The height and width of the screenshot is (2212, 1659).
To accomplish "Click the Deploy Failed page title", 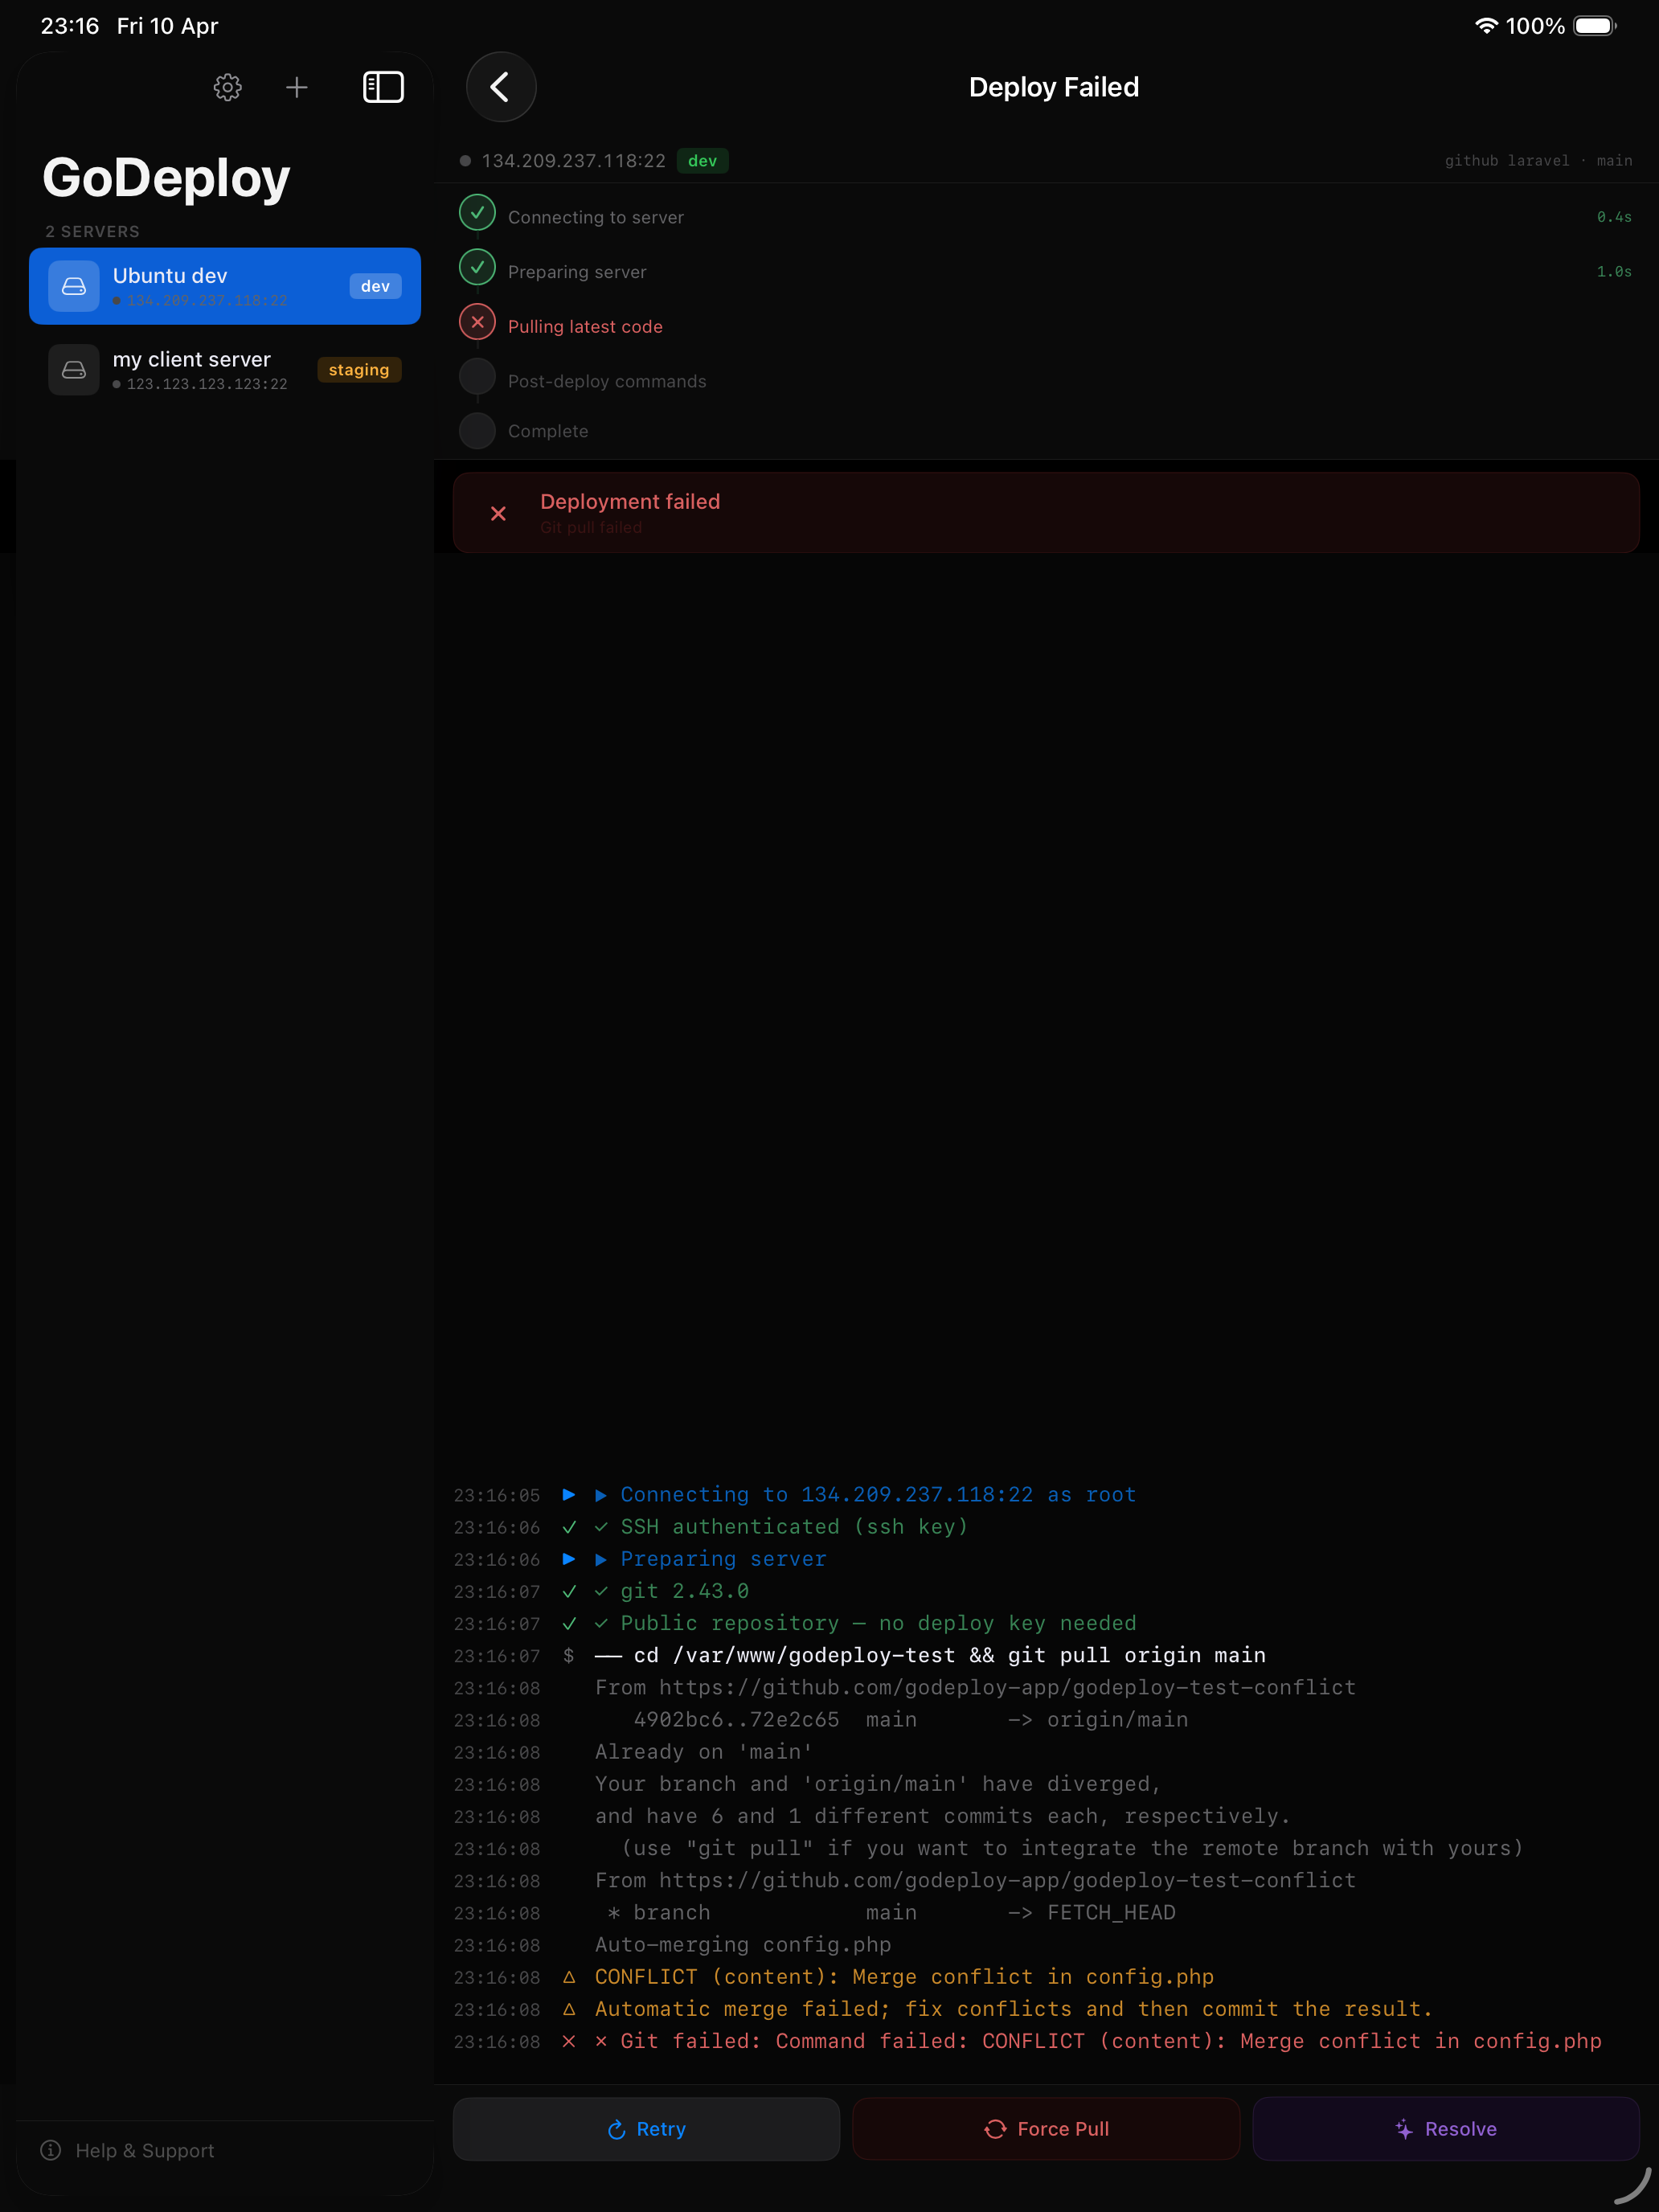I will pos(1054,87).
